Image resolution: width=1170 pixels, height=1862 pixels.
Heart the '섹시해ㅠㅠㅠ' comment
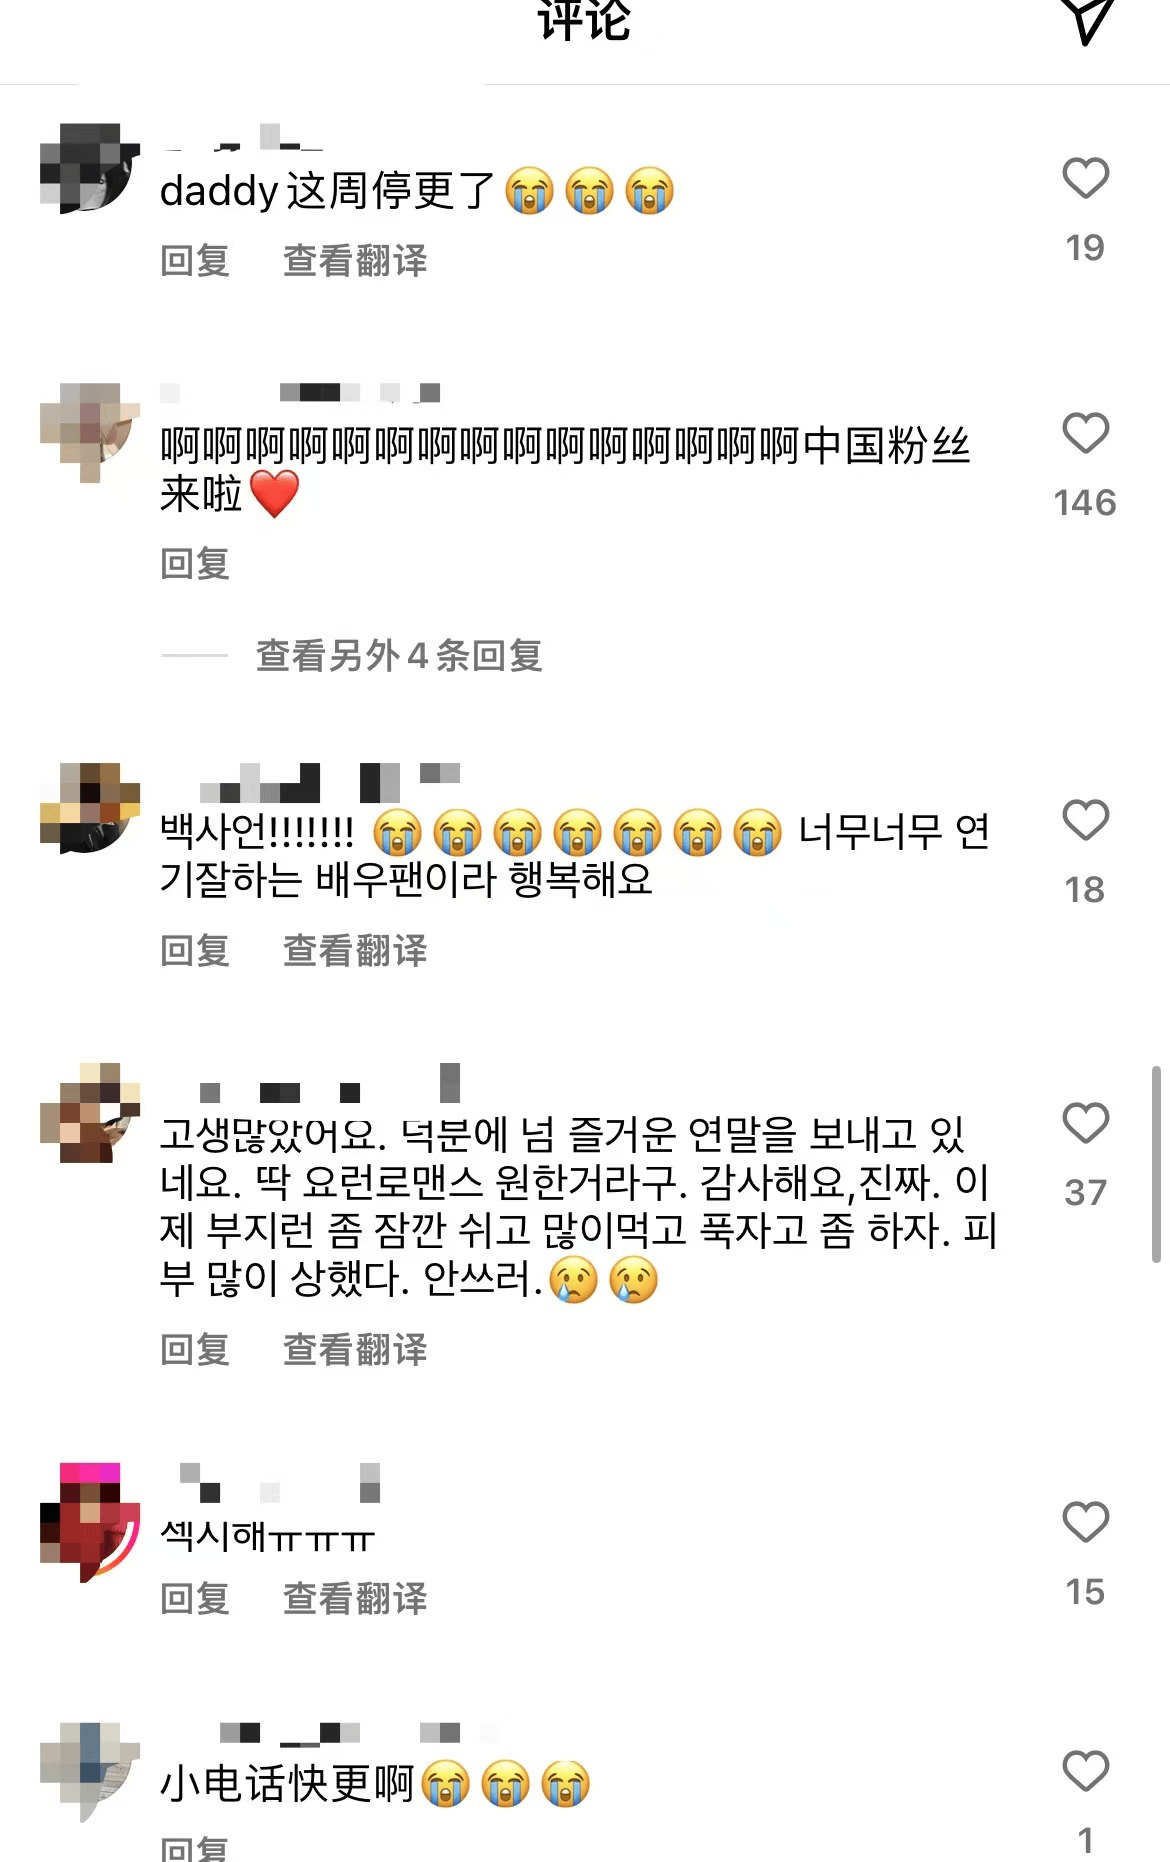(1085, 1523)
